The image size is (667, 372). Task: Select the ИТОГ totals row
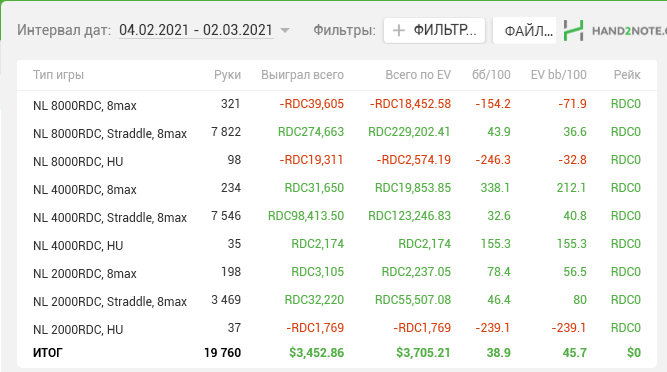point(337,353)
